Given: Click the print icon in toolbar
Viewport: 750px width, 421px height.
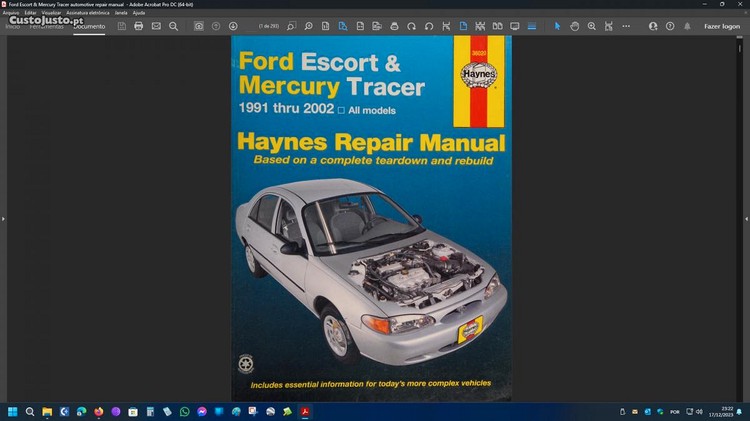Looking at the screenshot, I should click(138, 26).
